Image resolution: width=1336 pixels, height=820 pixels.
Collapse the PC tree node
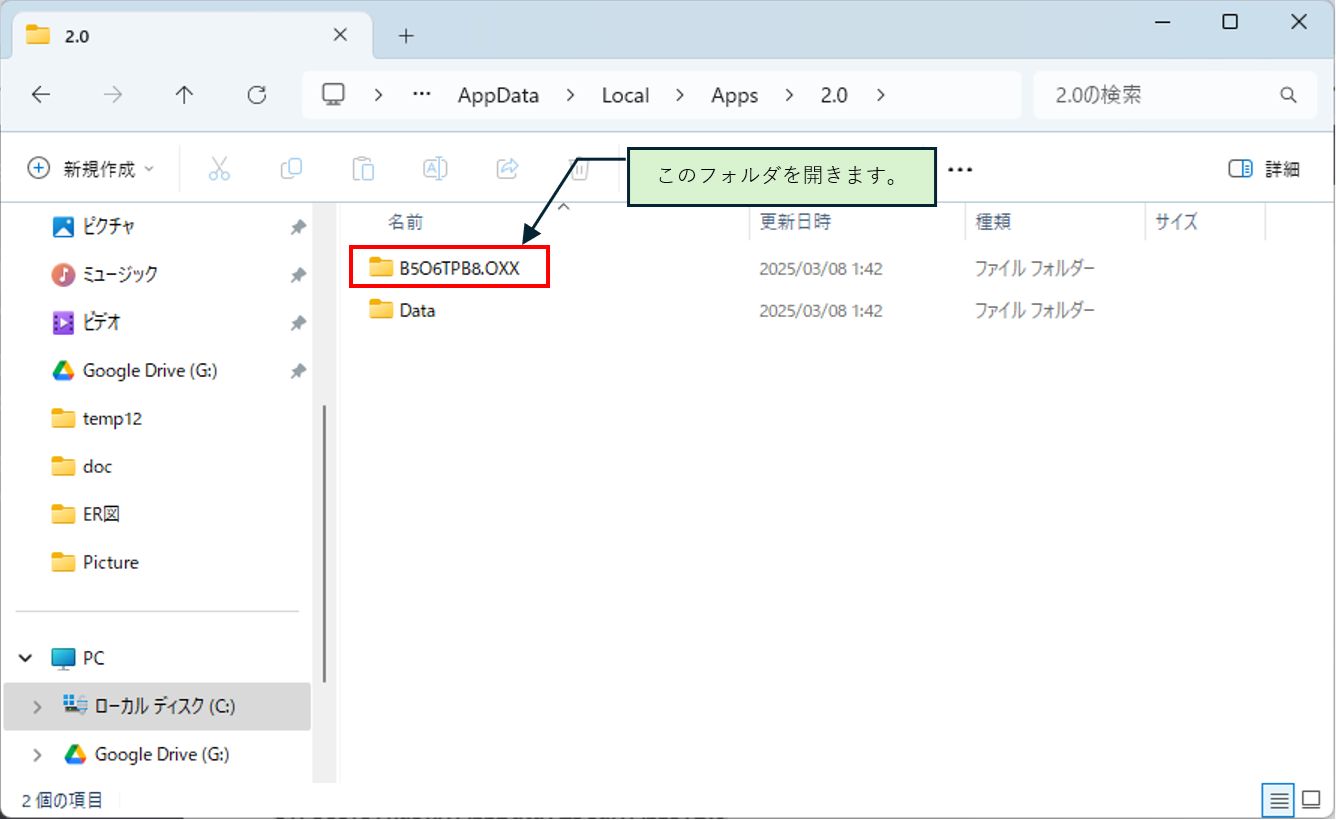[25, 659]
